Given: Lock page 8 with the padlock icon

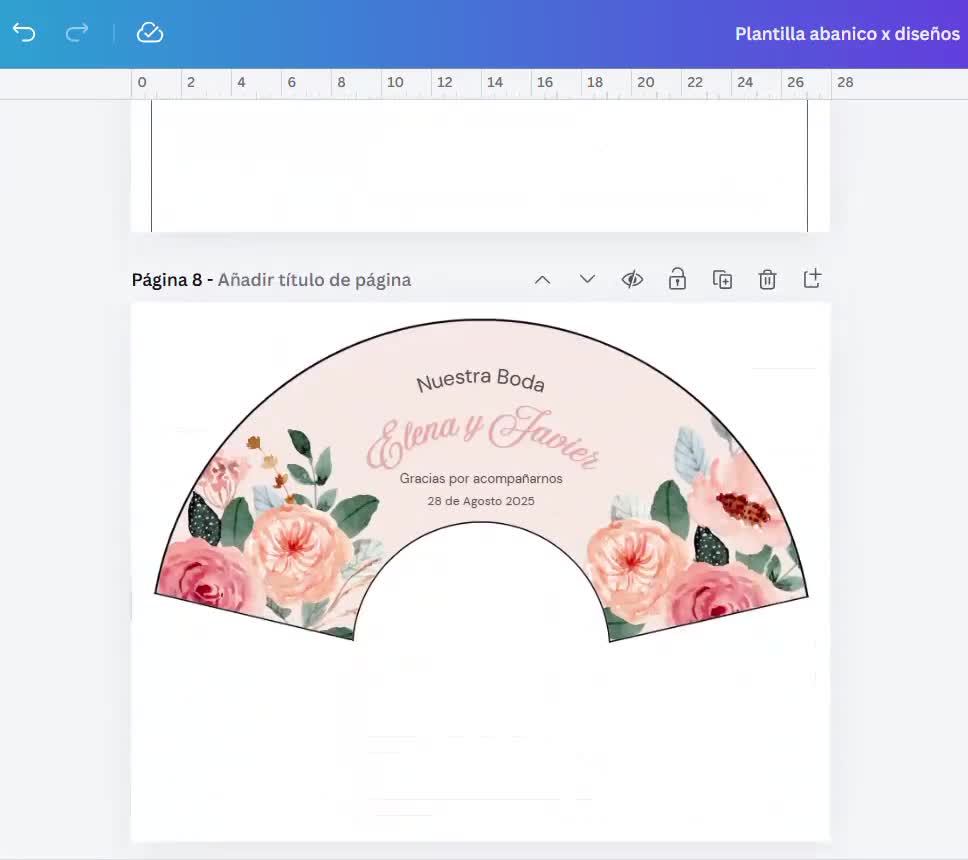Looking at the screenshot, I should pyautogui.click(x=677, y=279).
